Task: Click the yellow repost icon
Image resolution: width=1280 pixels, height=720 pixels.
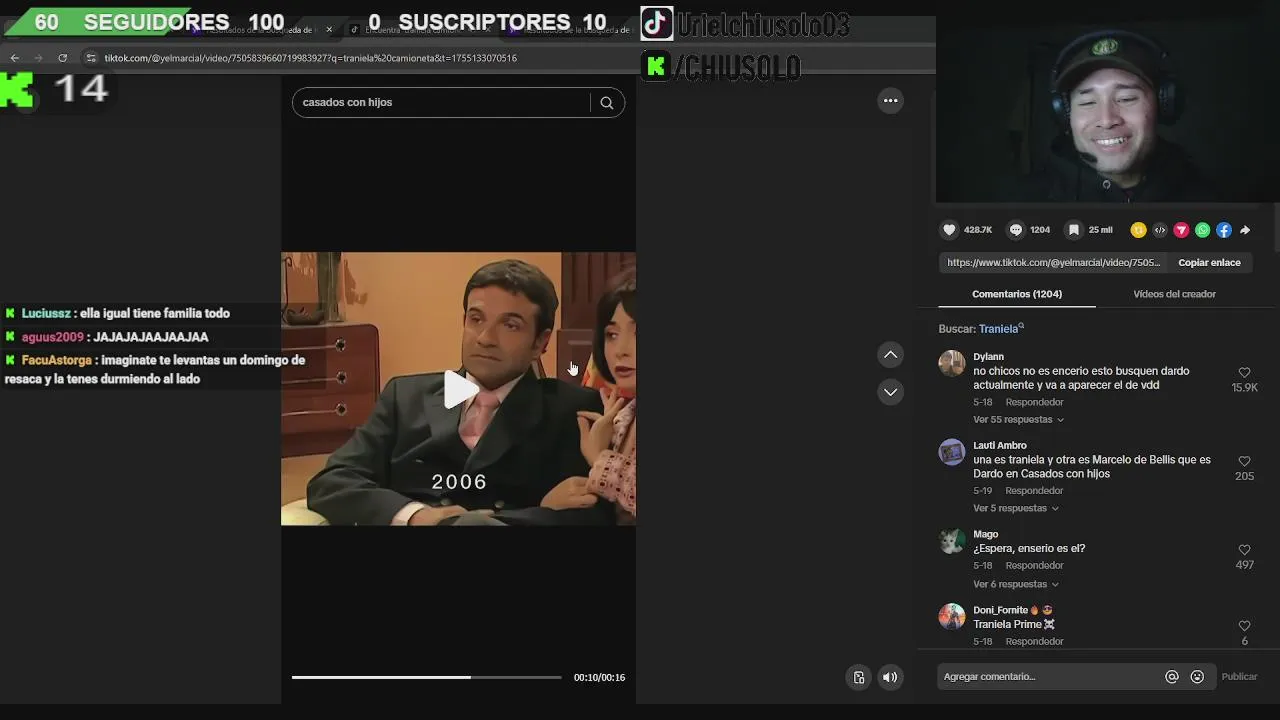Action: (x=1138, y=230)
